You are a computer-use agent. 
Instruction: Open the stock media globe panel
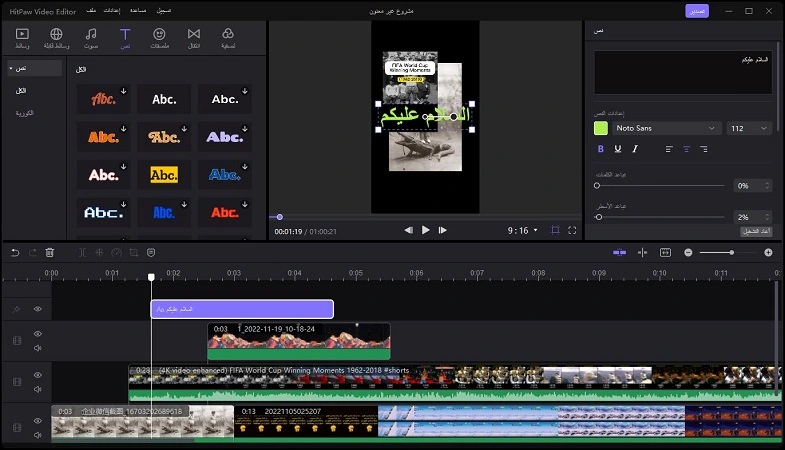coord(56,38)
